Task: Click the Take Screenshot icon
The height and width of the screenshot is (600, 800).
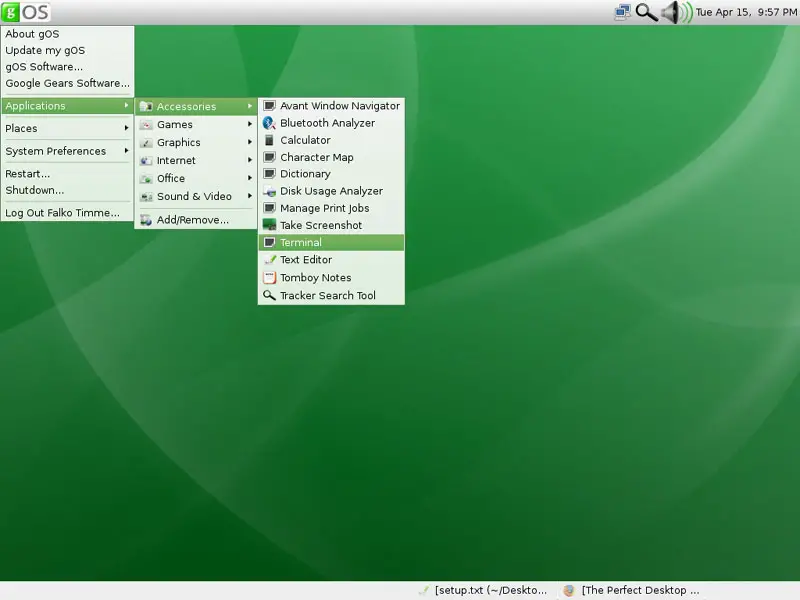Action: tap(269, 225)
